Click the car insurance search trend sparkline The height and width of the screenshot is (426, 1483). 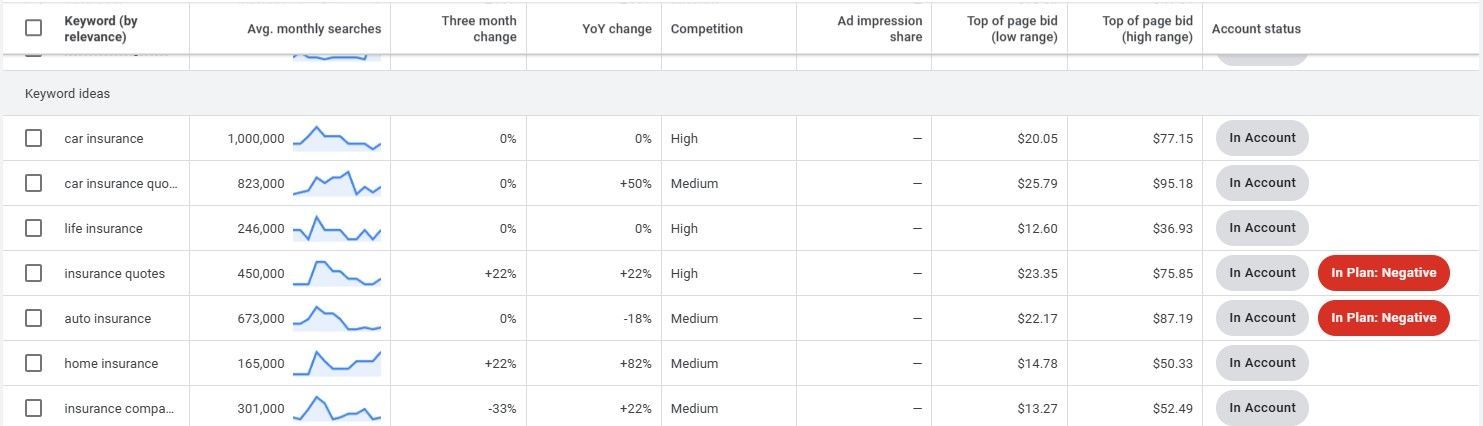click(337, 139)
